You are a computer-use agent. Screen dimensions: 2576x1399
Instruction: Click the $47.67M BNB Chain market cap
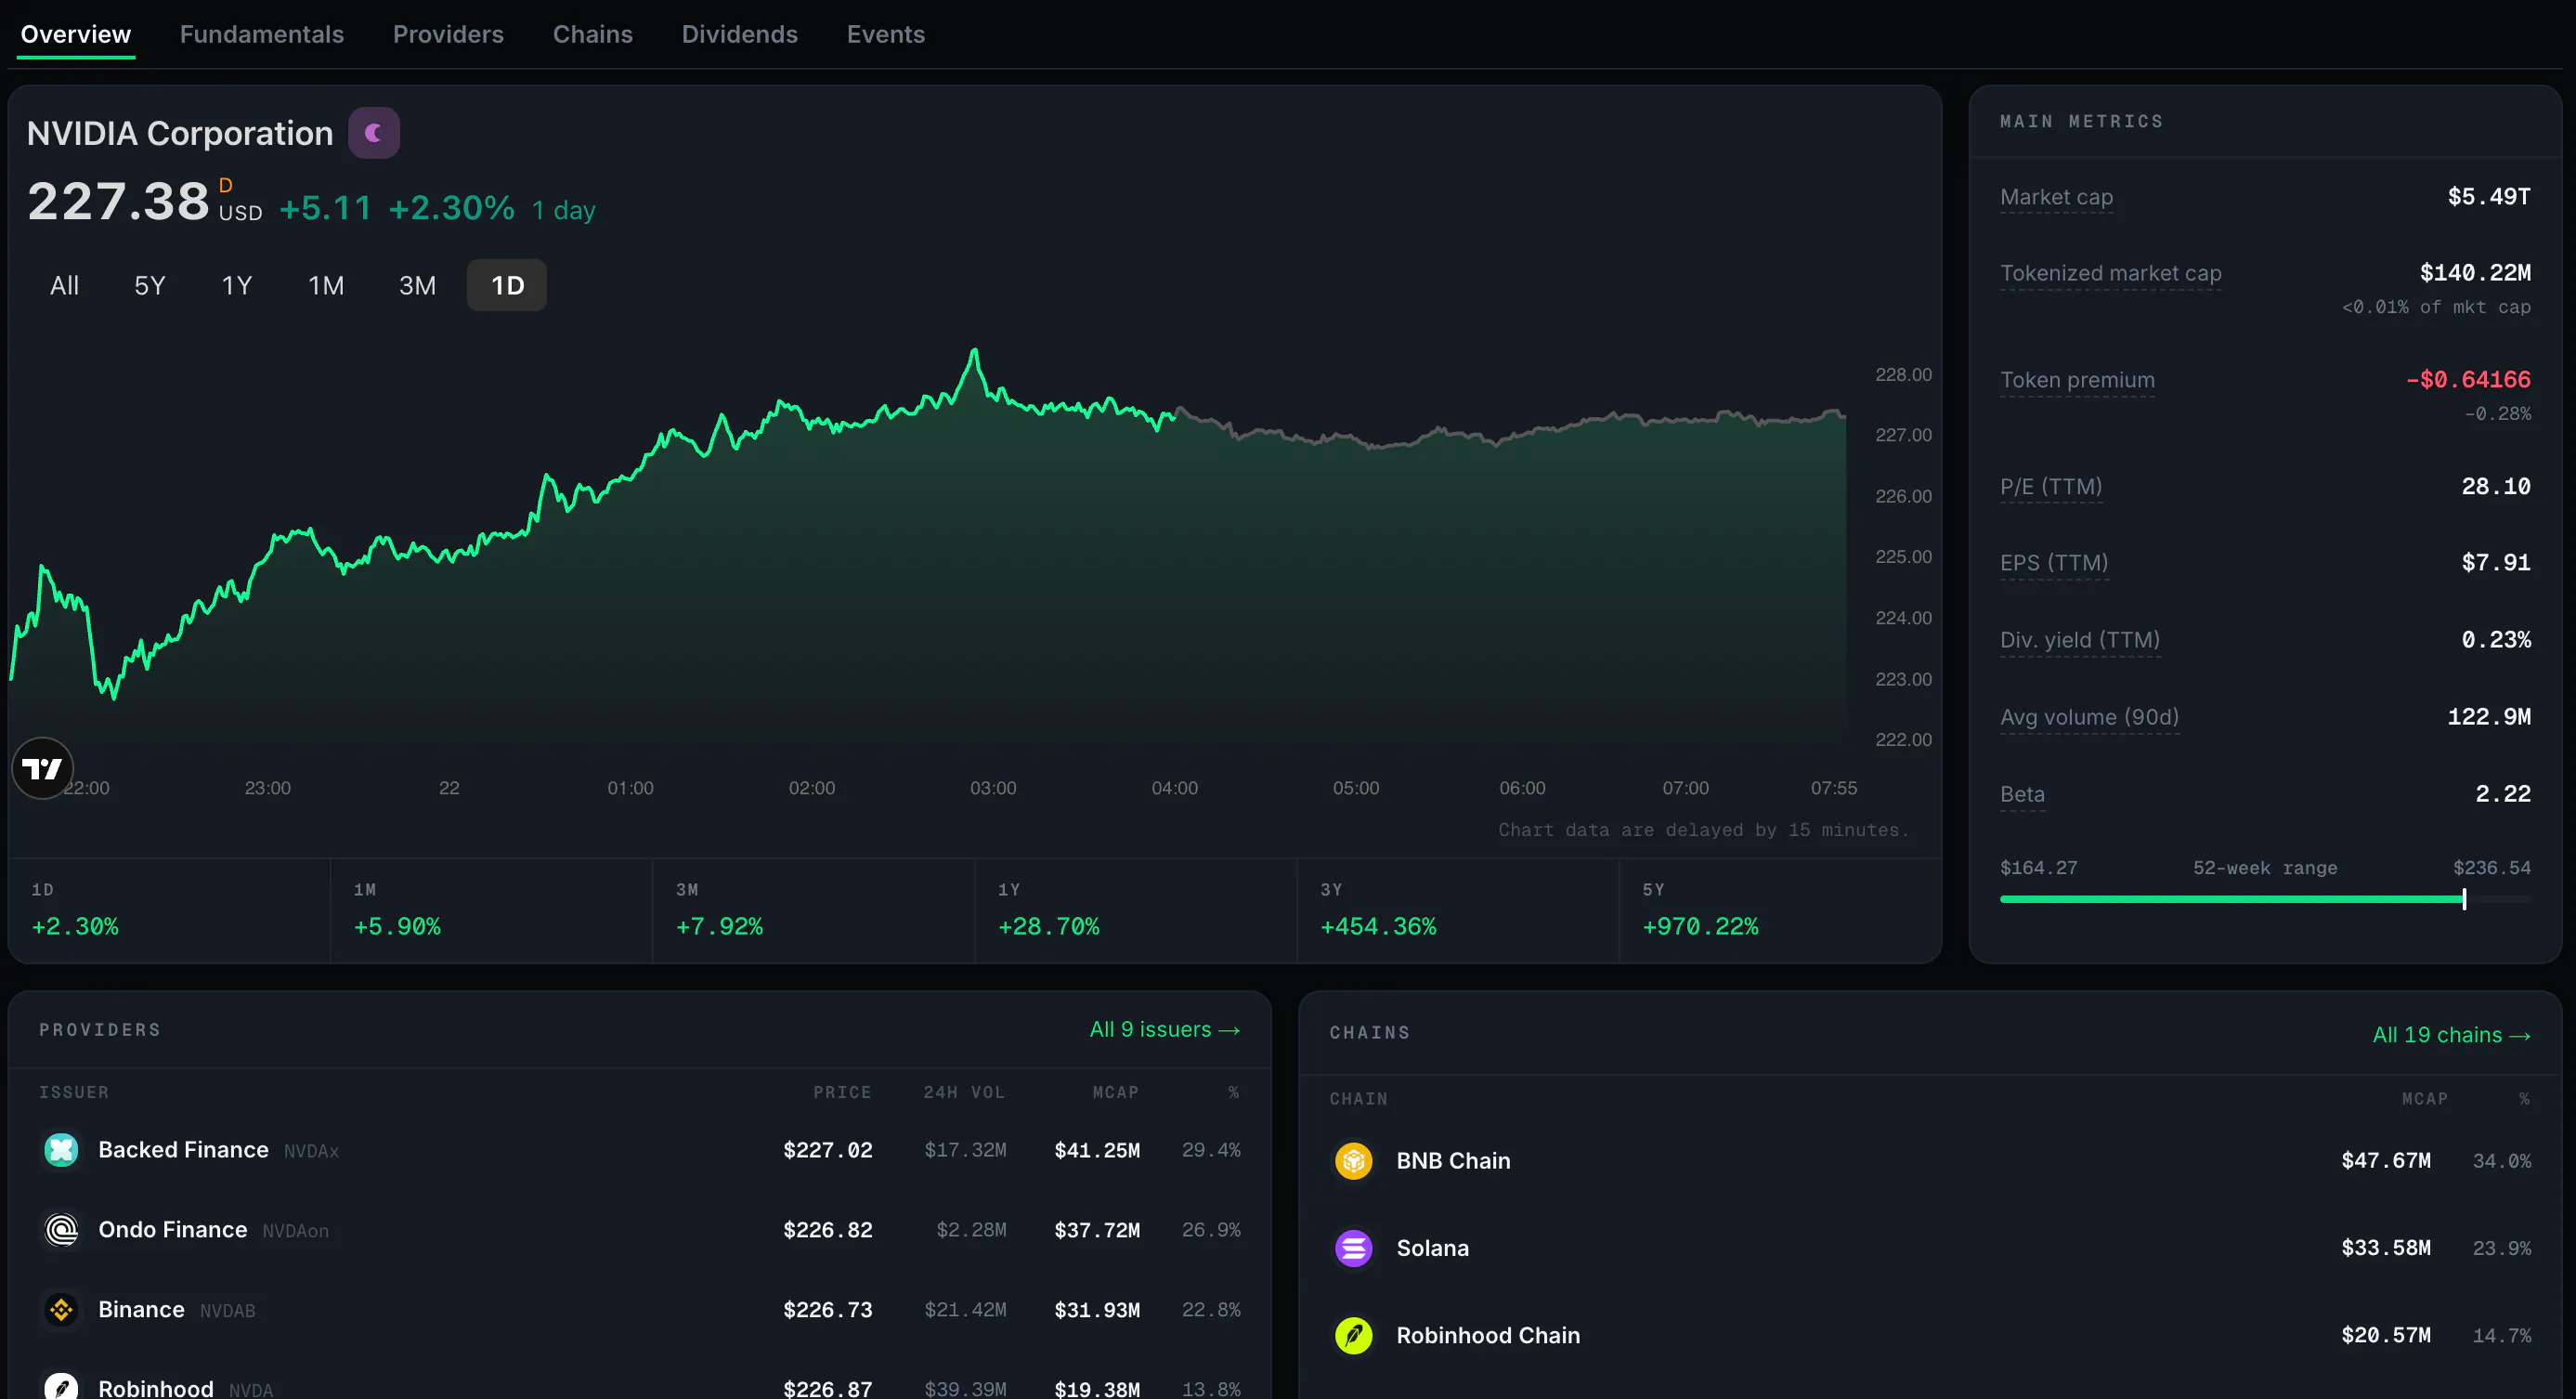[x=2386, y=1161]
